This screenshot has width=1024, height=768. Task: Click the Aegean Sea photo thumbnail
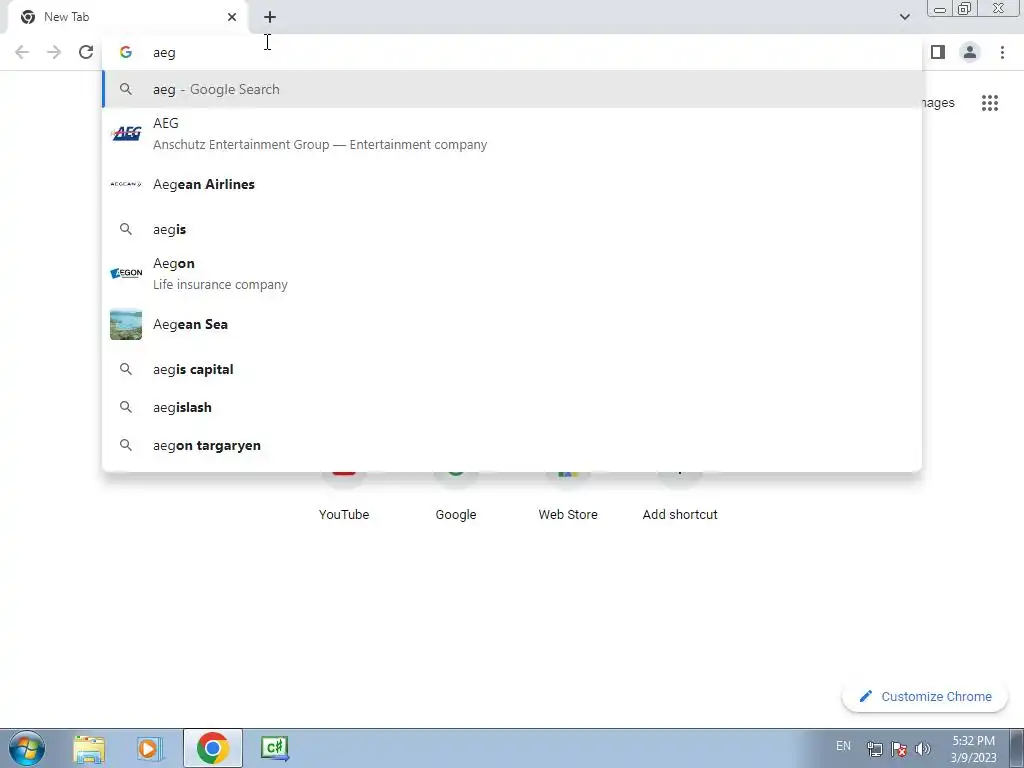coord(126,325)
